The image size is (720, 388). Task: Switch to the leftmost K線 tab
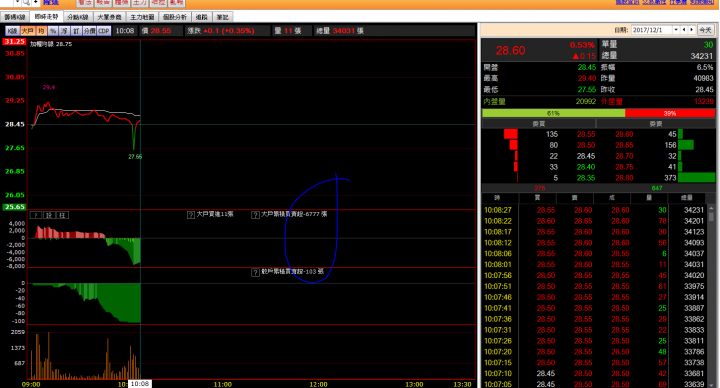15,17
